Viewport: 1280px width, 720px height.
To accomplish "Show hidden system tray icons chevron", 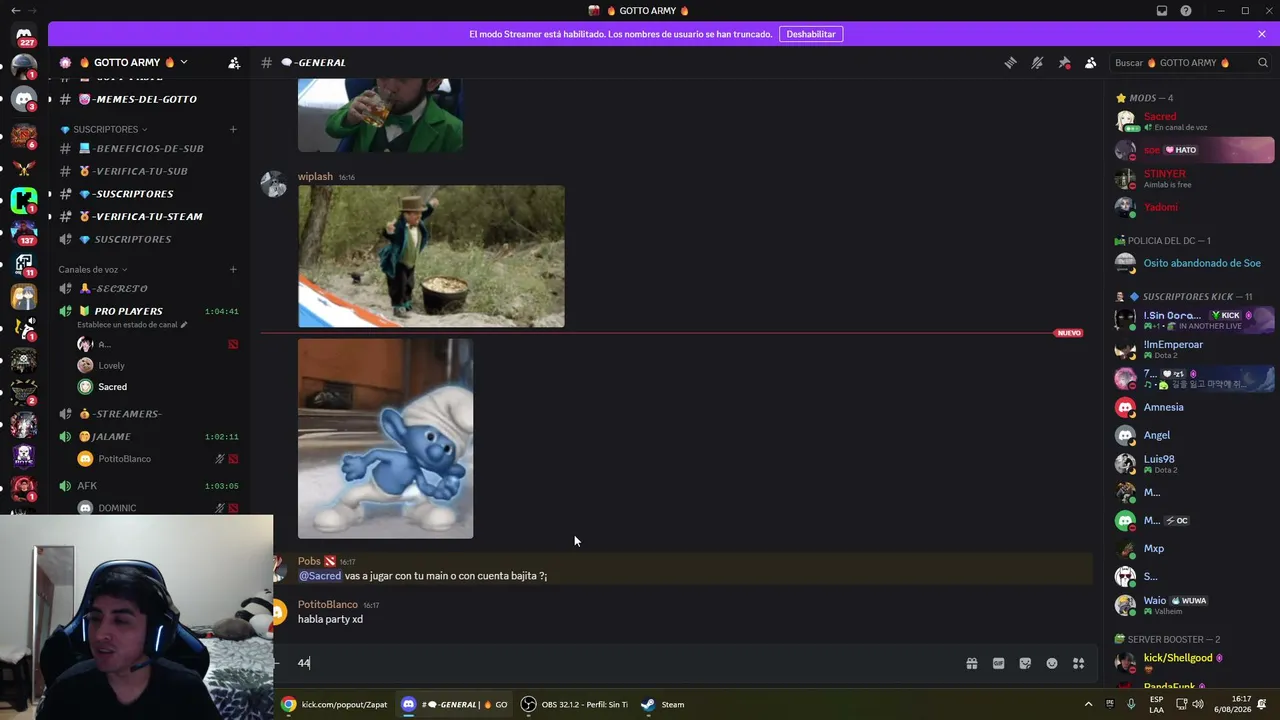I will click(1088, 704).
